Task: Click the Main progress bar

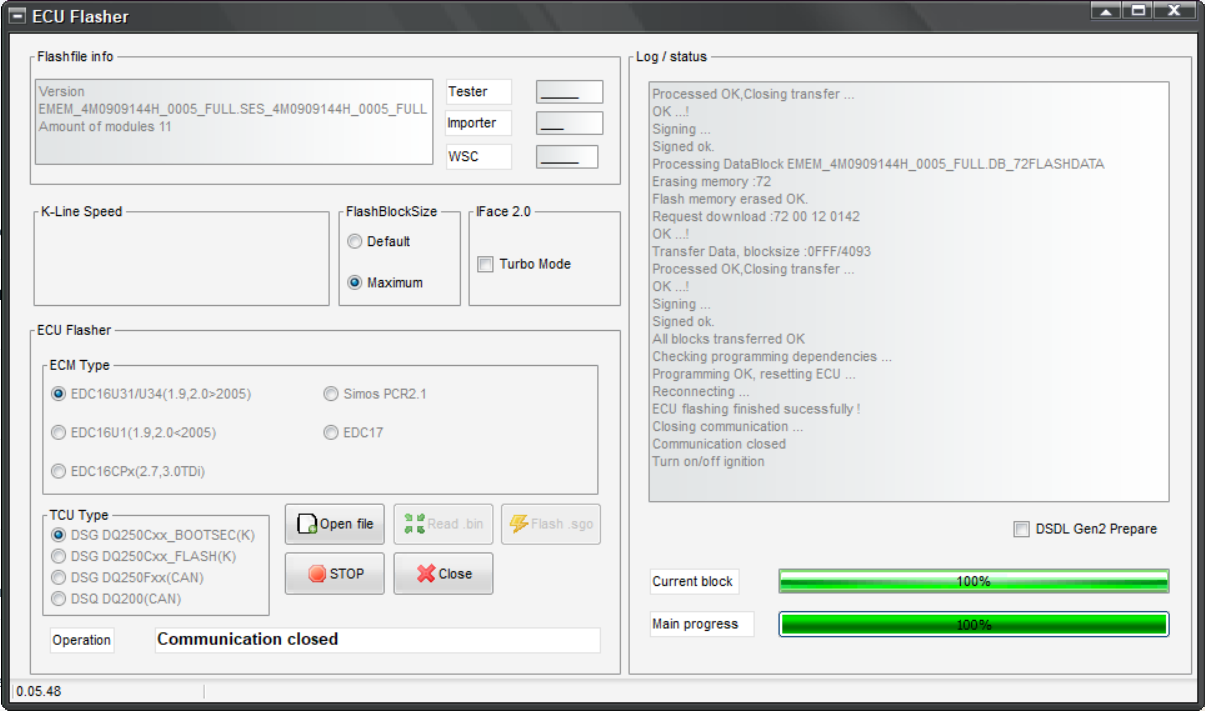Action: (x=973, y=624)
